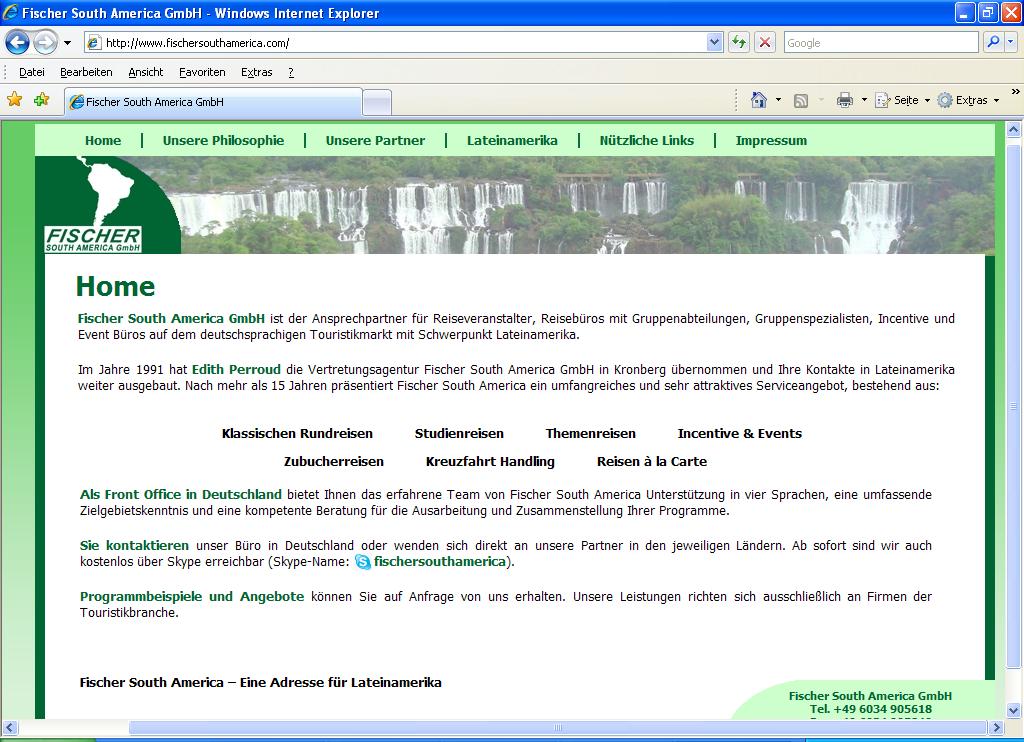Click the 'Reisen à la Carte' text
Viewport: 1024px width, 742px height.
tap(652, 462)
